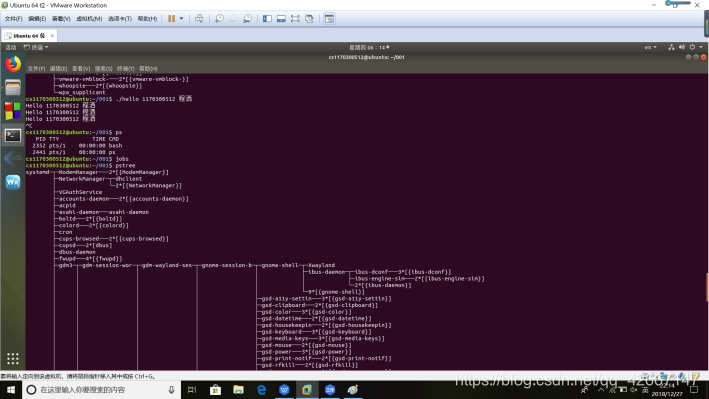The image size is (709, 399).
Task: Close the Ubuntu 64 位 VM tab
Action: coord(52,35)
